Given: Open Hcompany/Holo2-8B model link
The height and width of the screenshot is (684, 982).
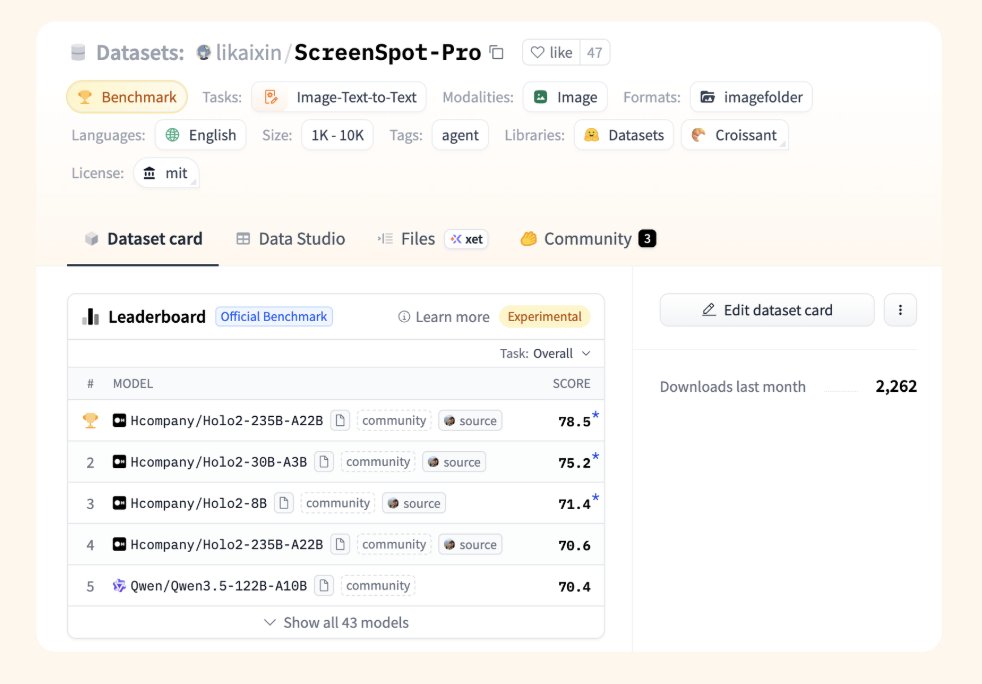Looking at the screenshot, I should [x=199, y=504].
